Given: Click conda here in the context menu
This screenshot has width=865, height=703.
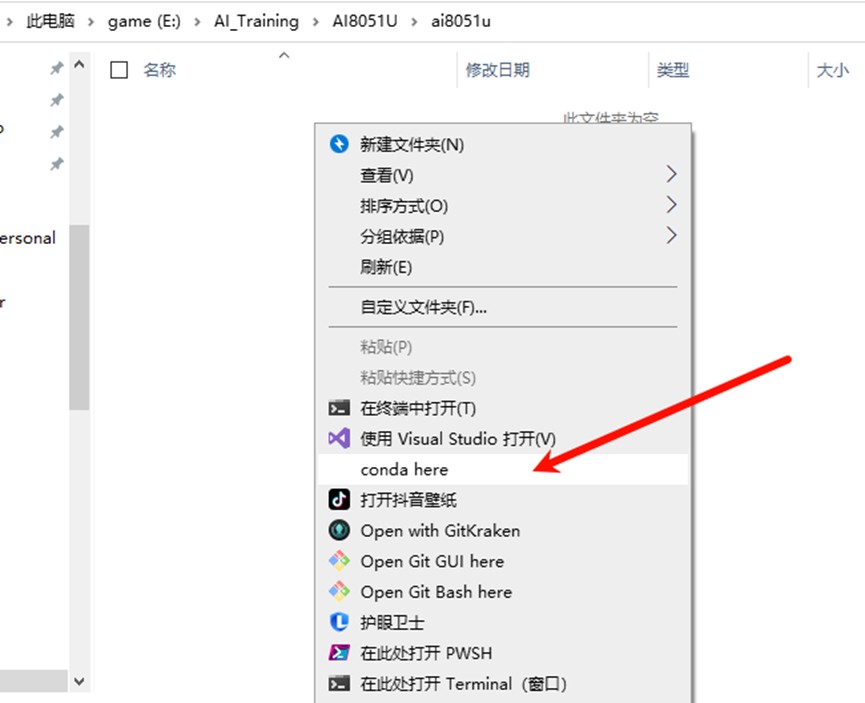Looking at the screenshot, I should [x=503, y=470].
